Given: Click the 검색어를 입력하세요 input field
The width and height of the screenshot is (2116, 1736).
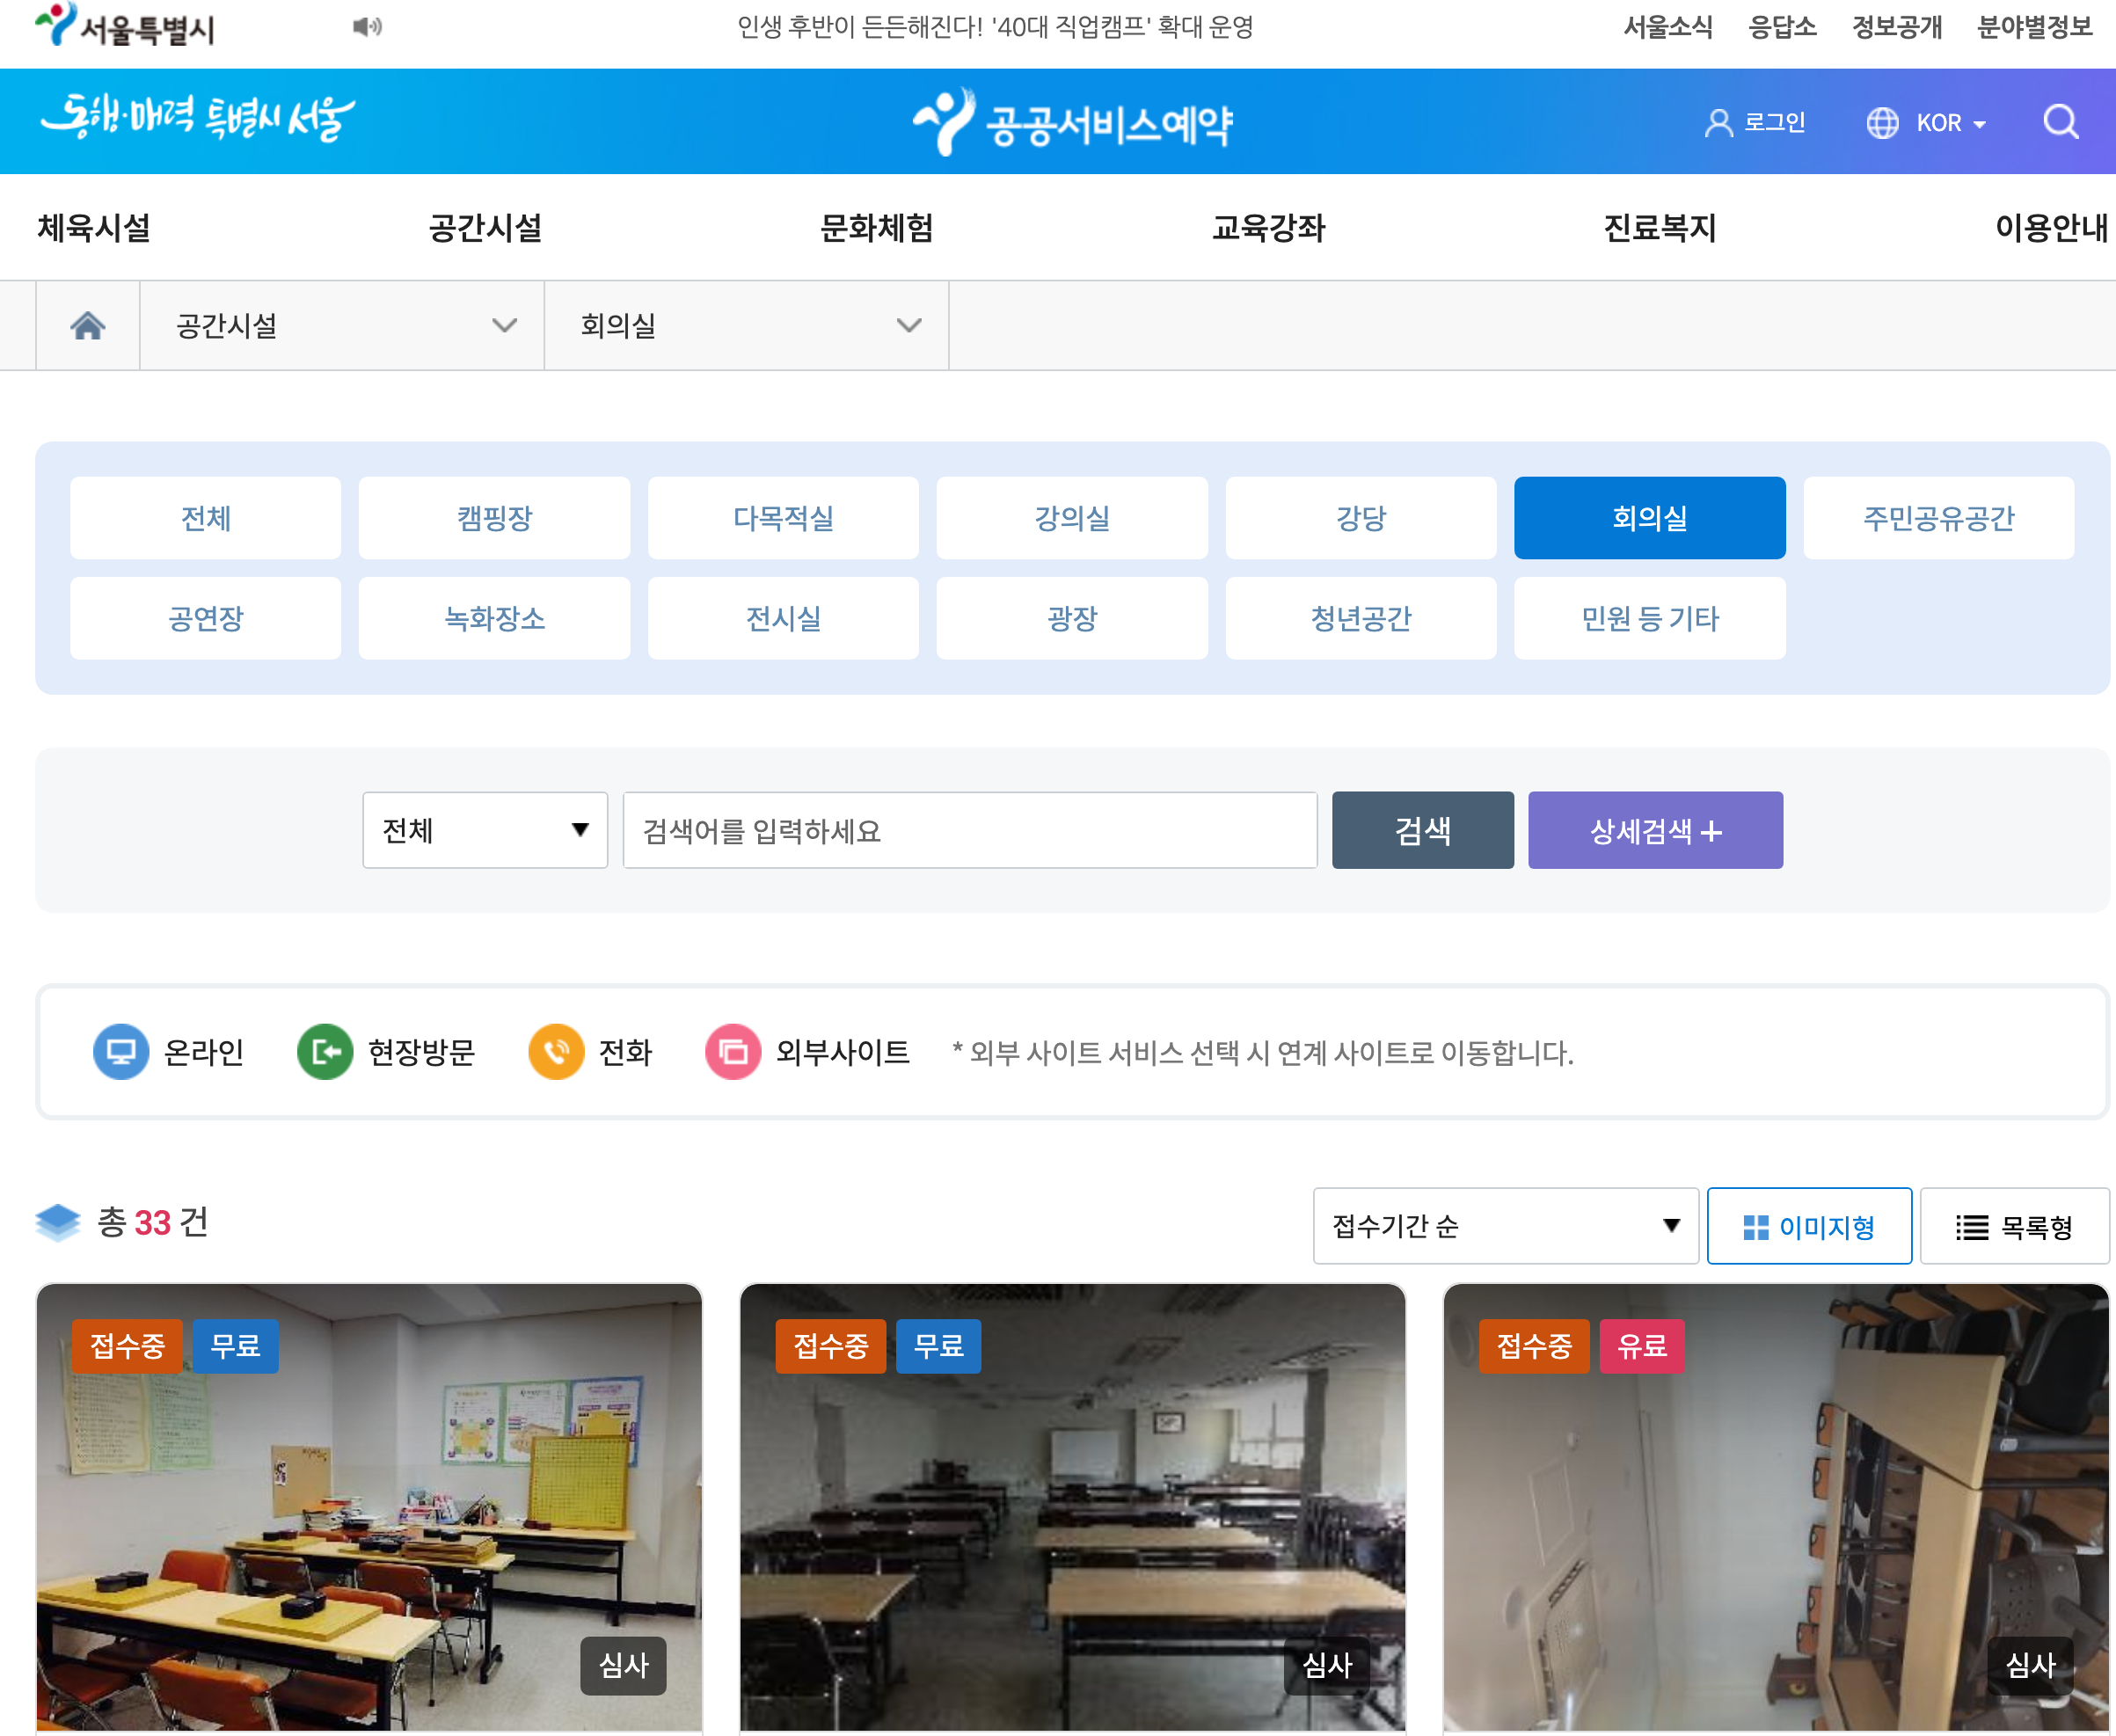Looking at the screenshot, I should 969,830.
